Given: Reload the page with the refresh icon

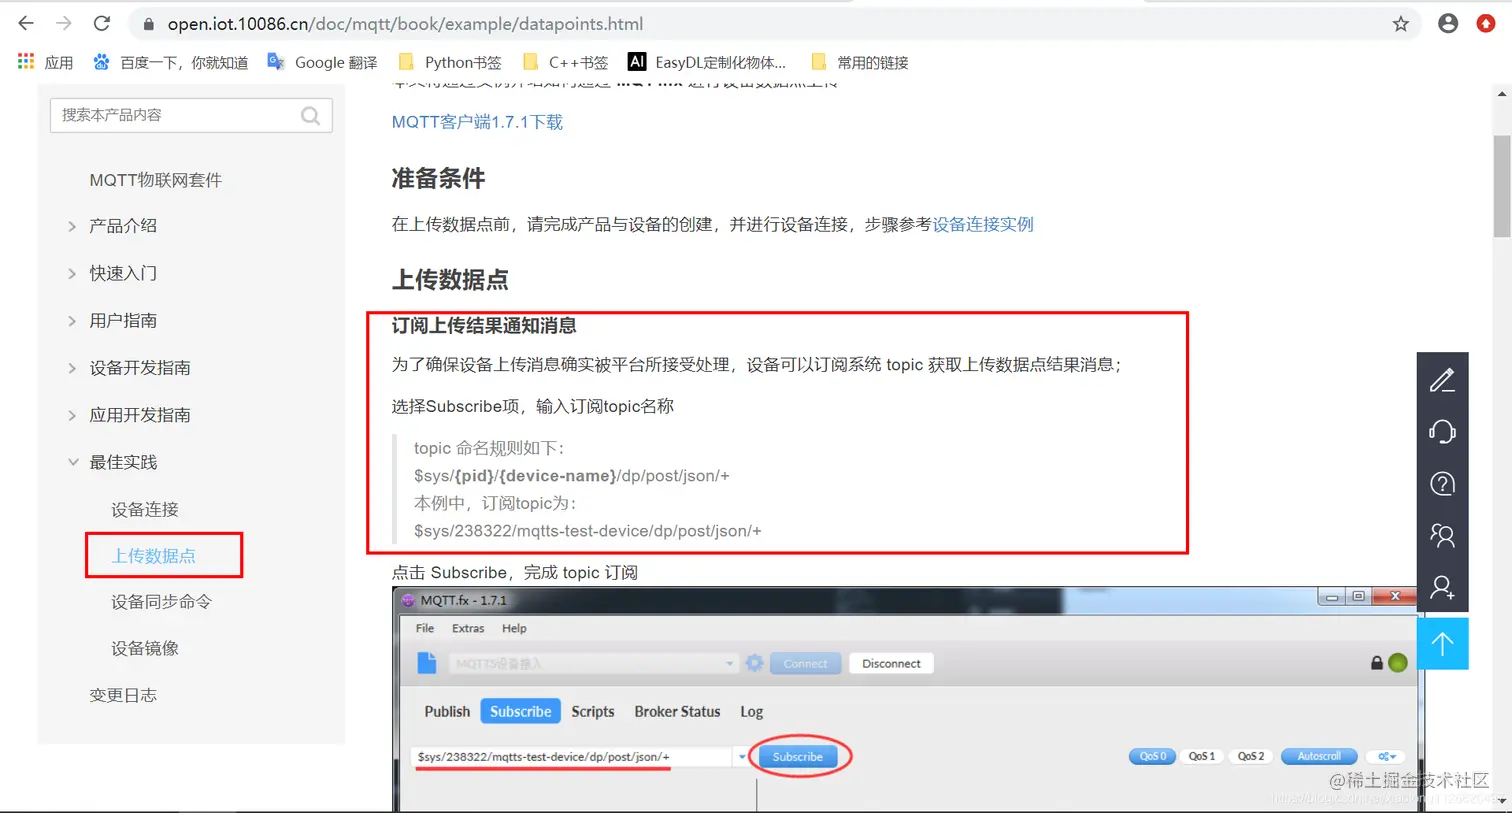Looking at the screenshot, I should [102, 23].
